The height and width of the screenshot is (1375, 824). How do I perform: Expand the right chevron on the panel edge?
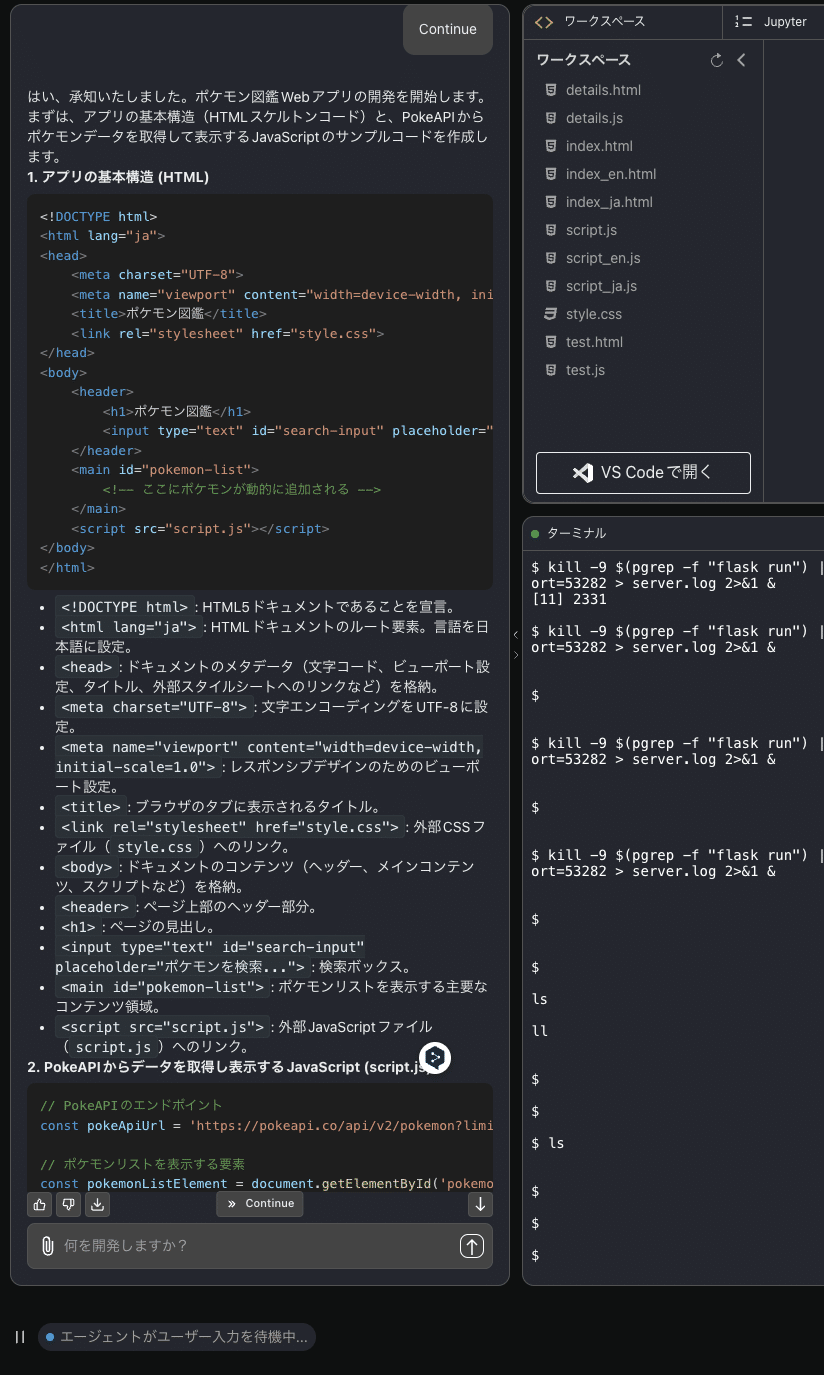pyautogui.click(x=516, y=656)
